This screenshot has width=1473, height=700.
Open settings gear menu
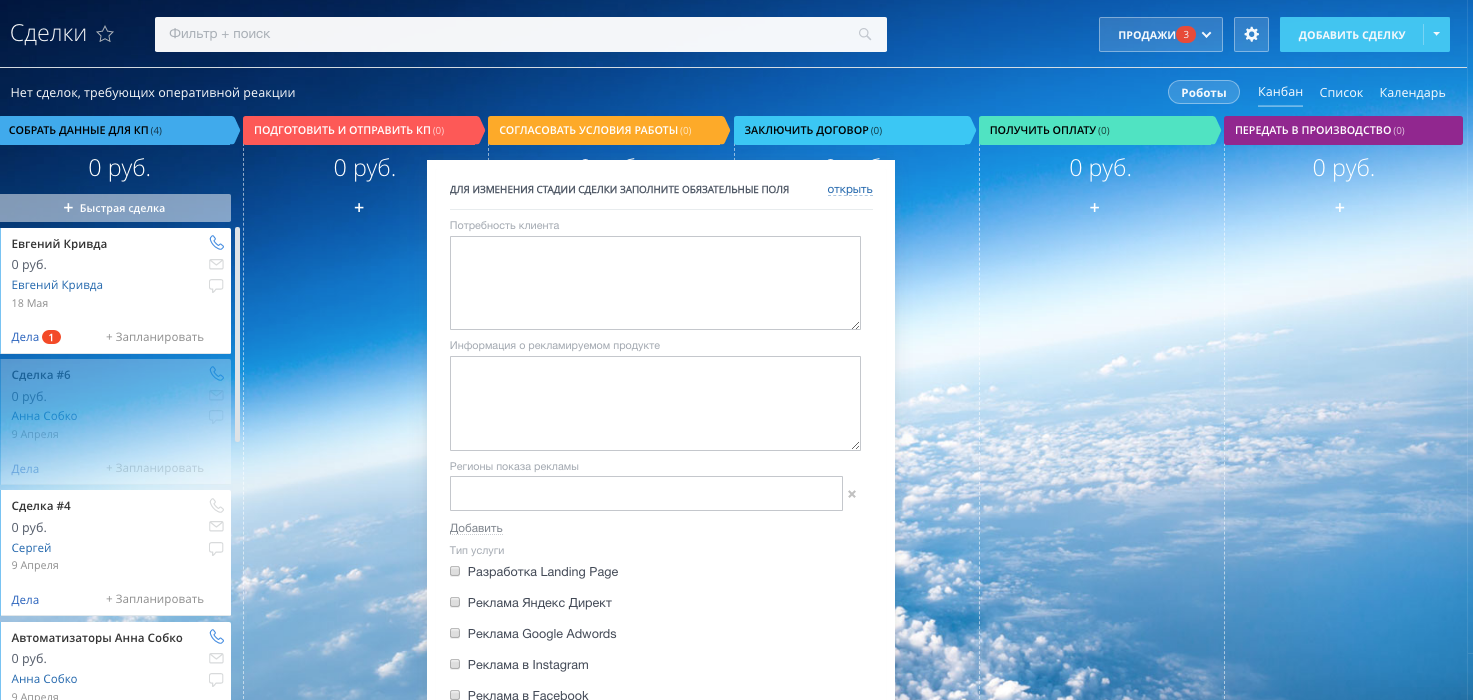(x=1251, y=34)
